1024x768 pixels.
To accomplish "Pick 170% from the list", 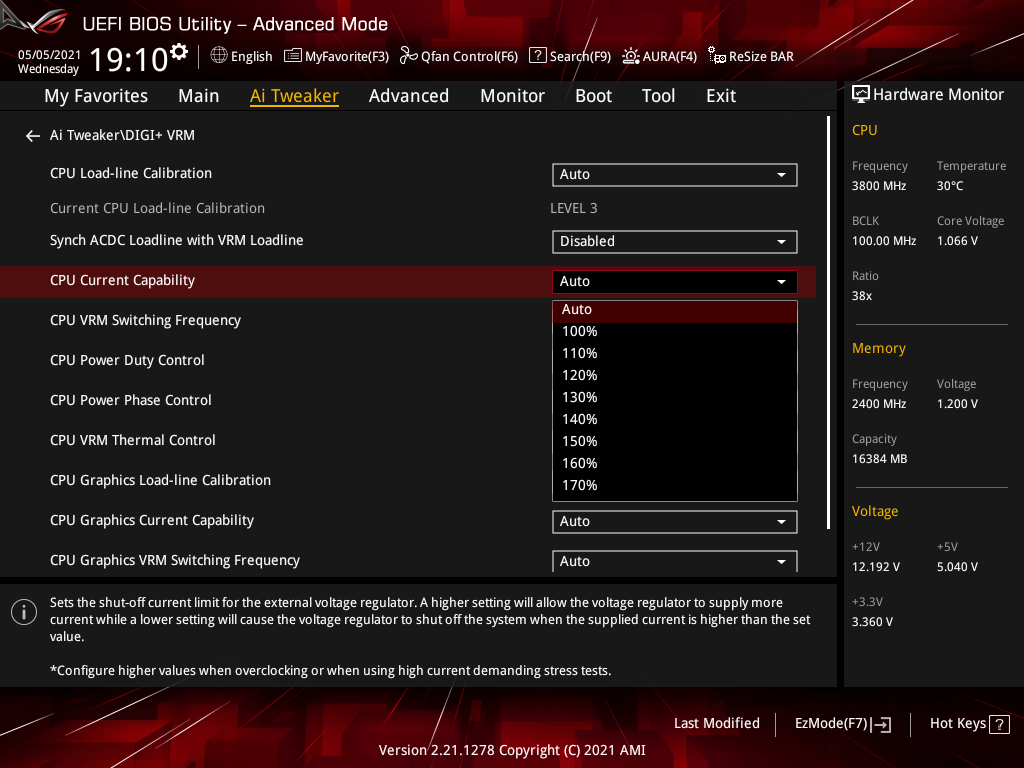I will pyautogui.click(x=675, y=486).
